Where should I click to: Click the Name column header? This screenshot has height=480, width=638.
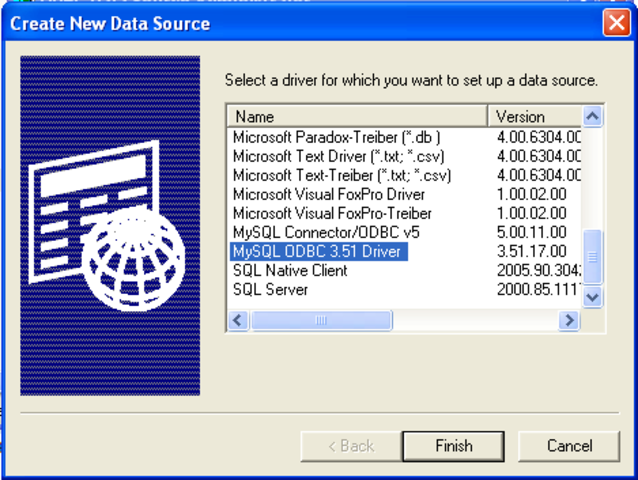[357, 117]
